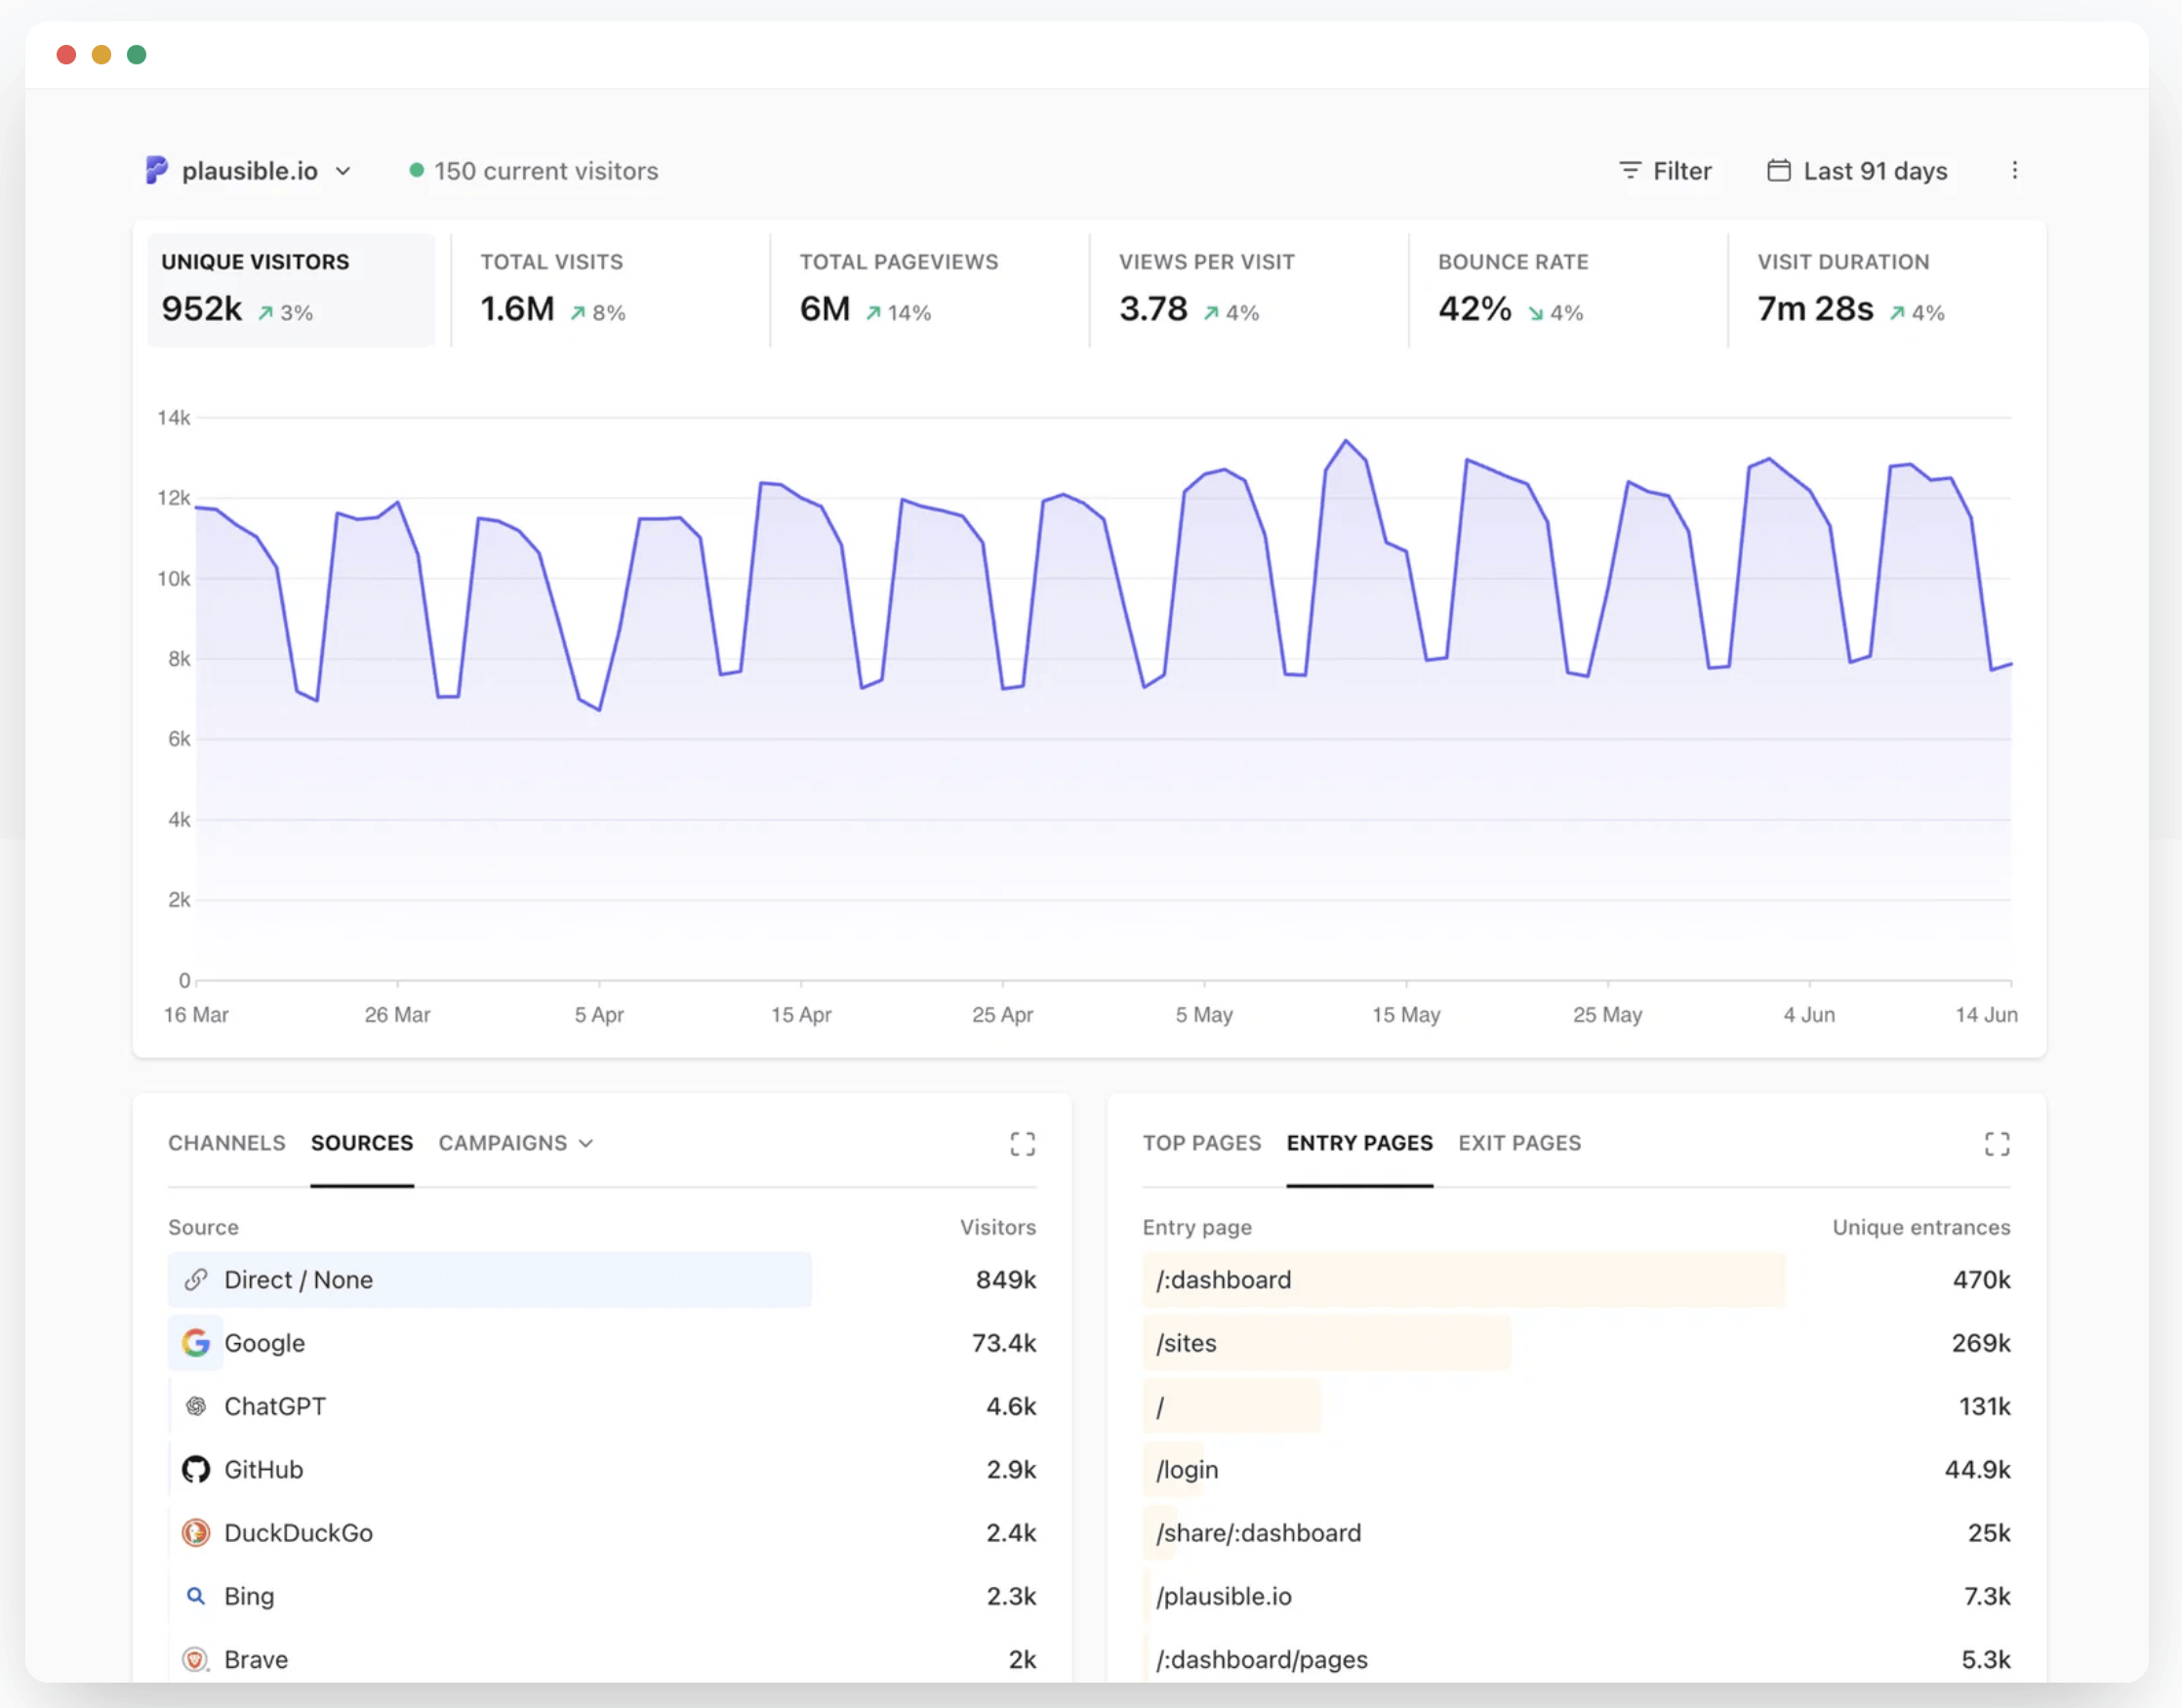Click the 73.4k Google visitors value

point(1003,1342)
